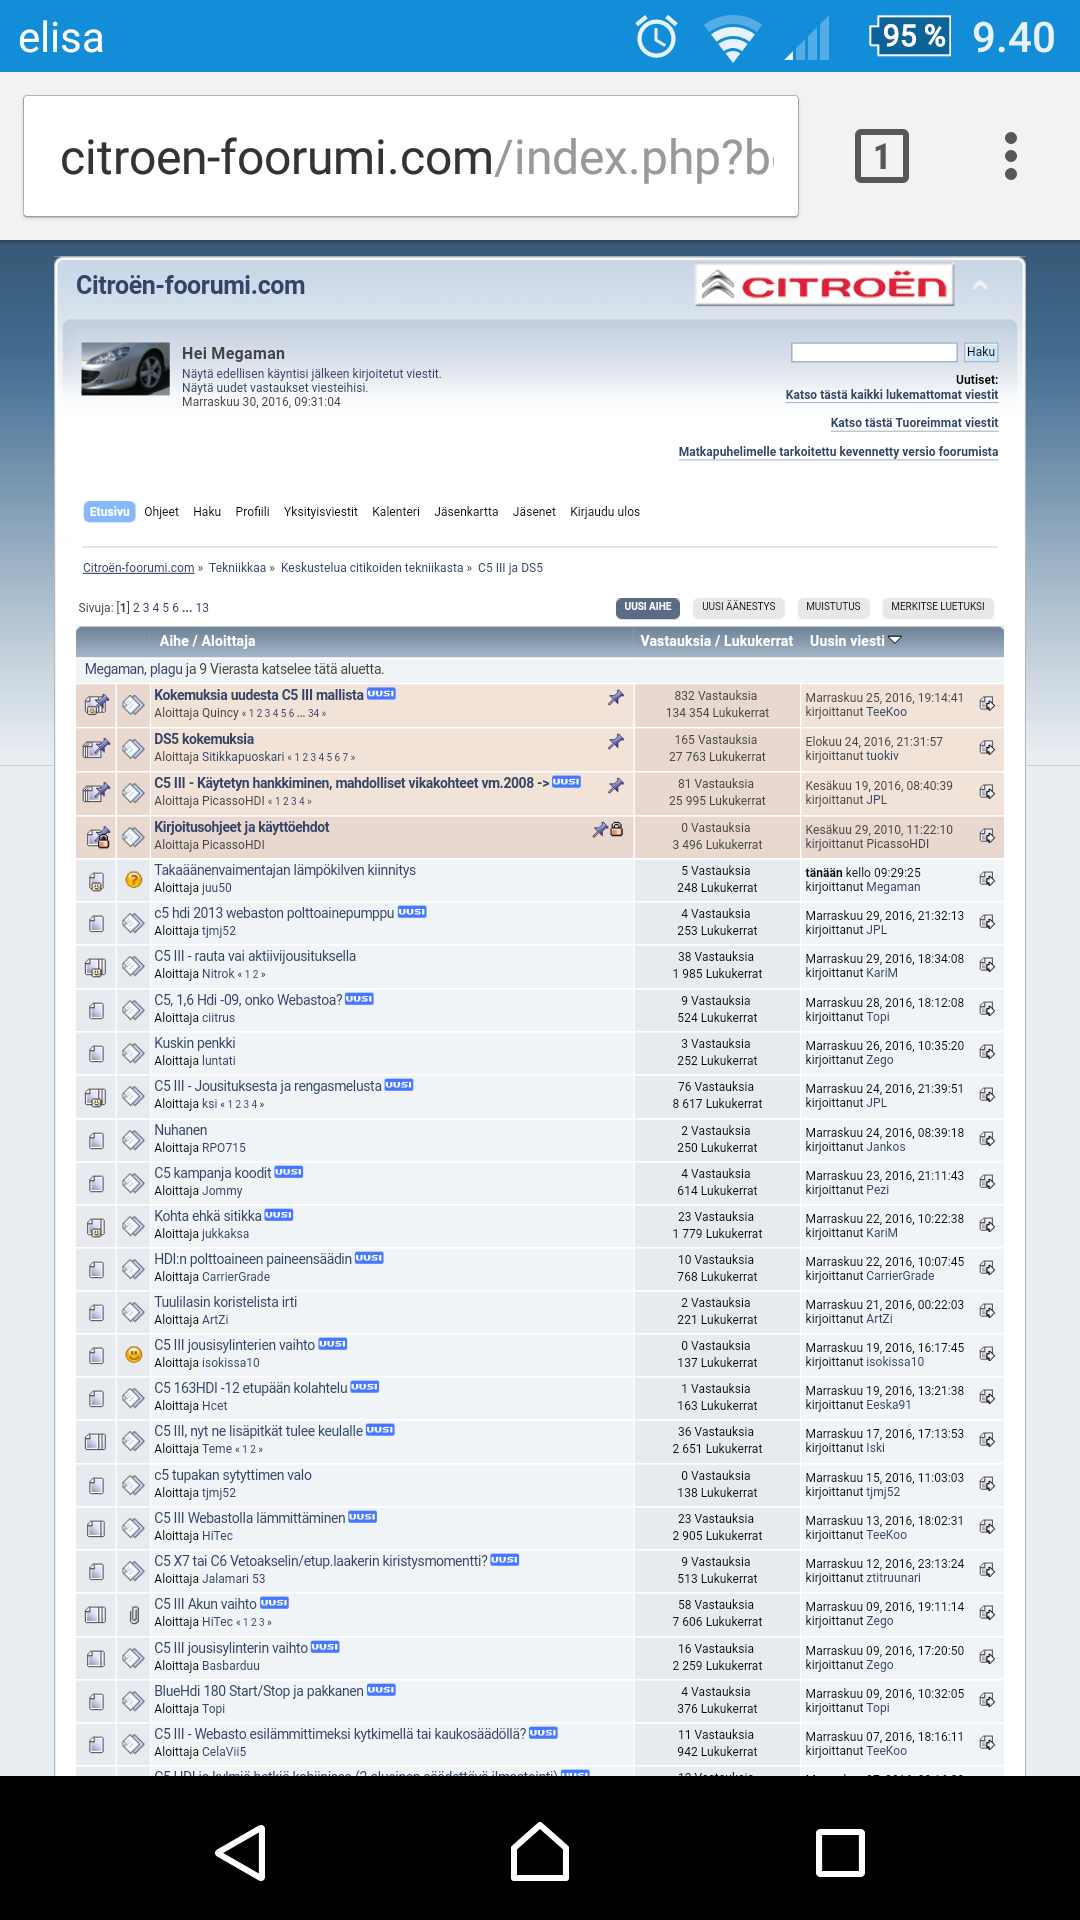The image size is (1080, 1920).
Task: Click the Citroën logo banner
Action: tap(824, 286)
